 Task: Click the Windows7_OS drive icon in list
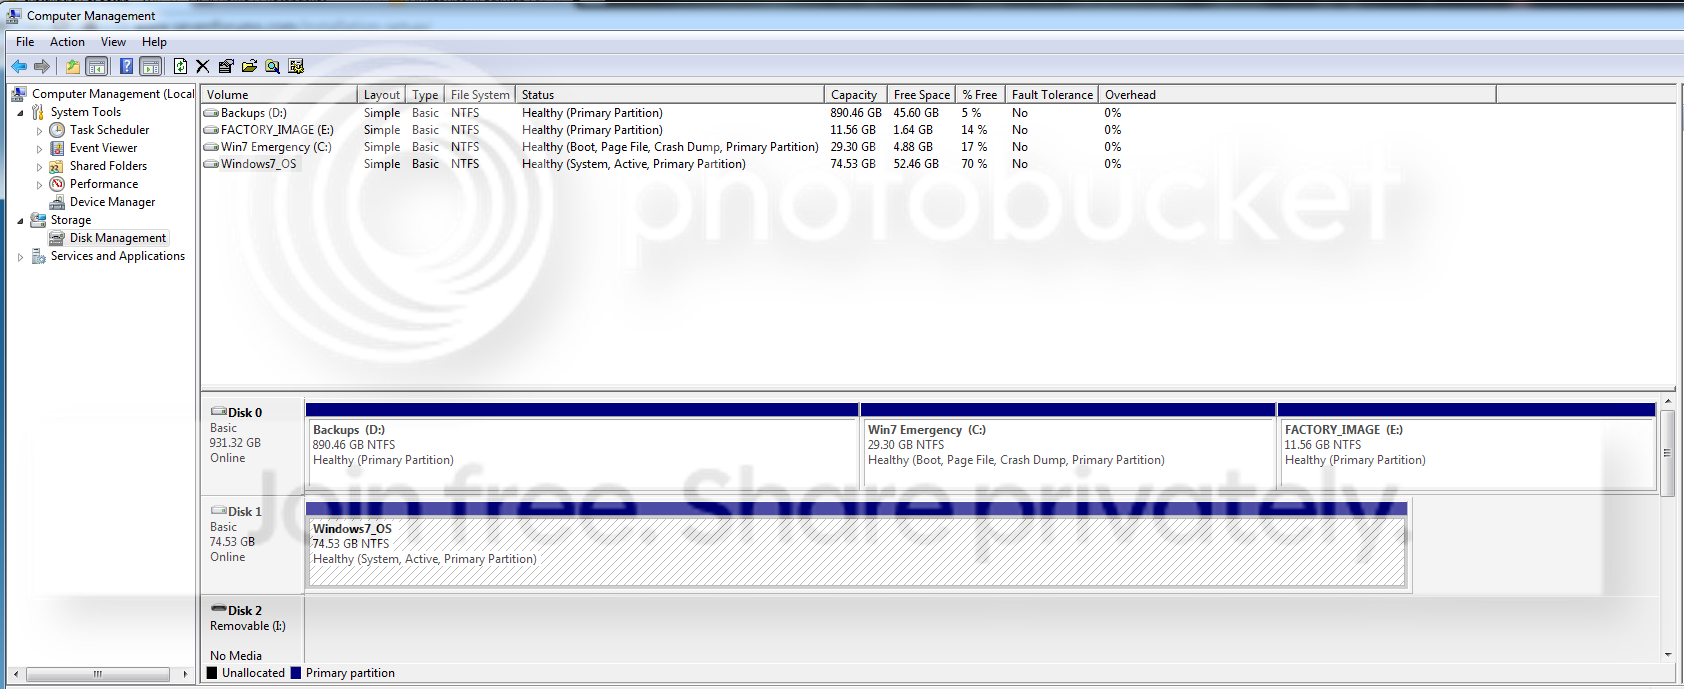coord(211,164)
